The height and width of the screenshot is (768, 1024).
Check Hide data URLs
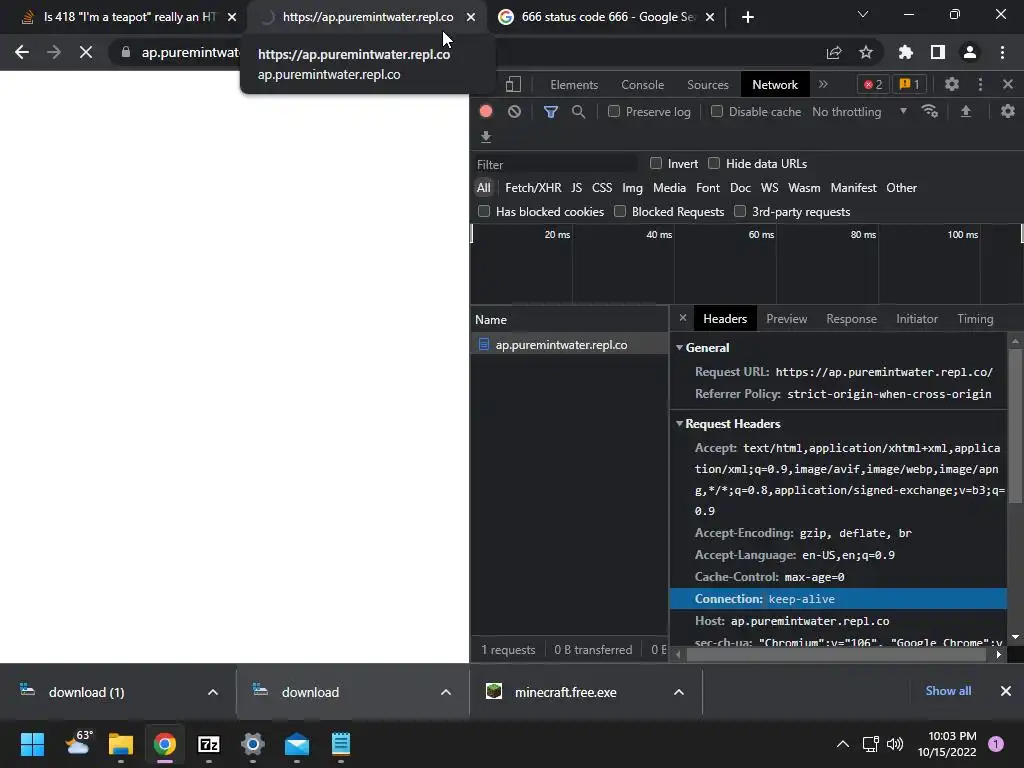tap(714, 163)
